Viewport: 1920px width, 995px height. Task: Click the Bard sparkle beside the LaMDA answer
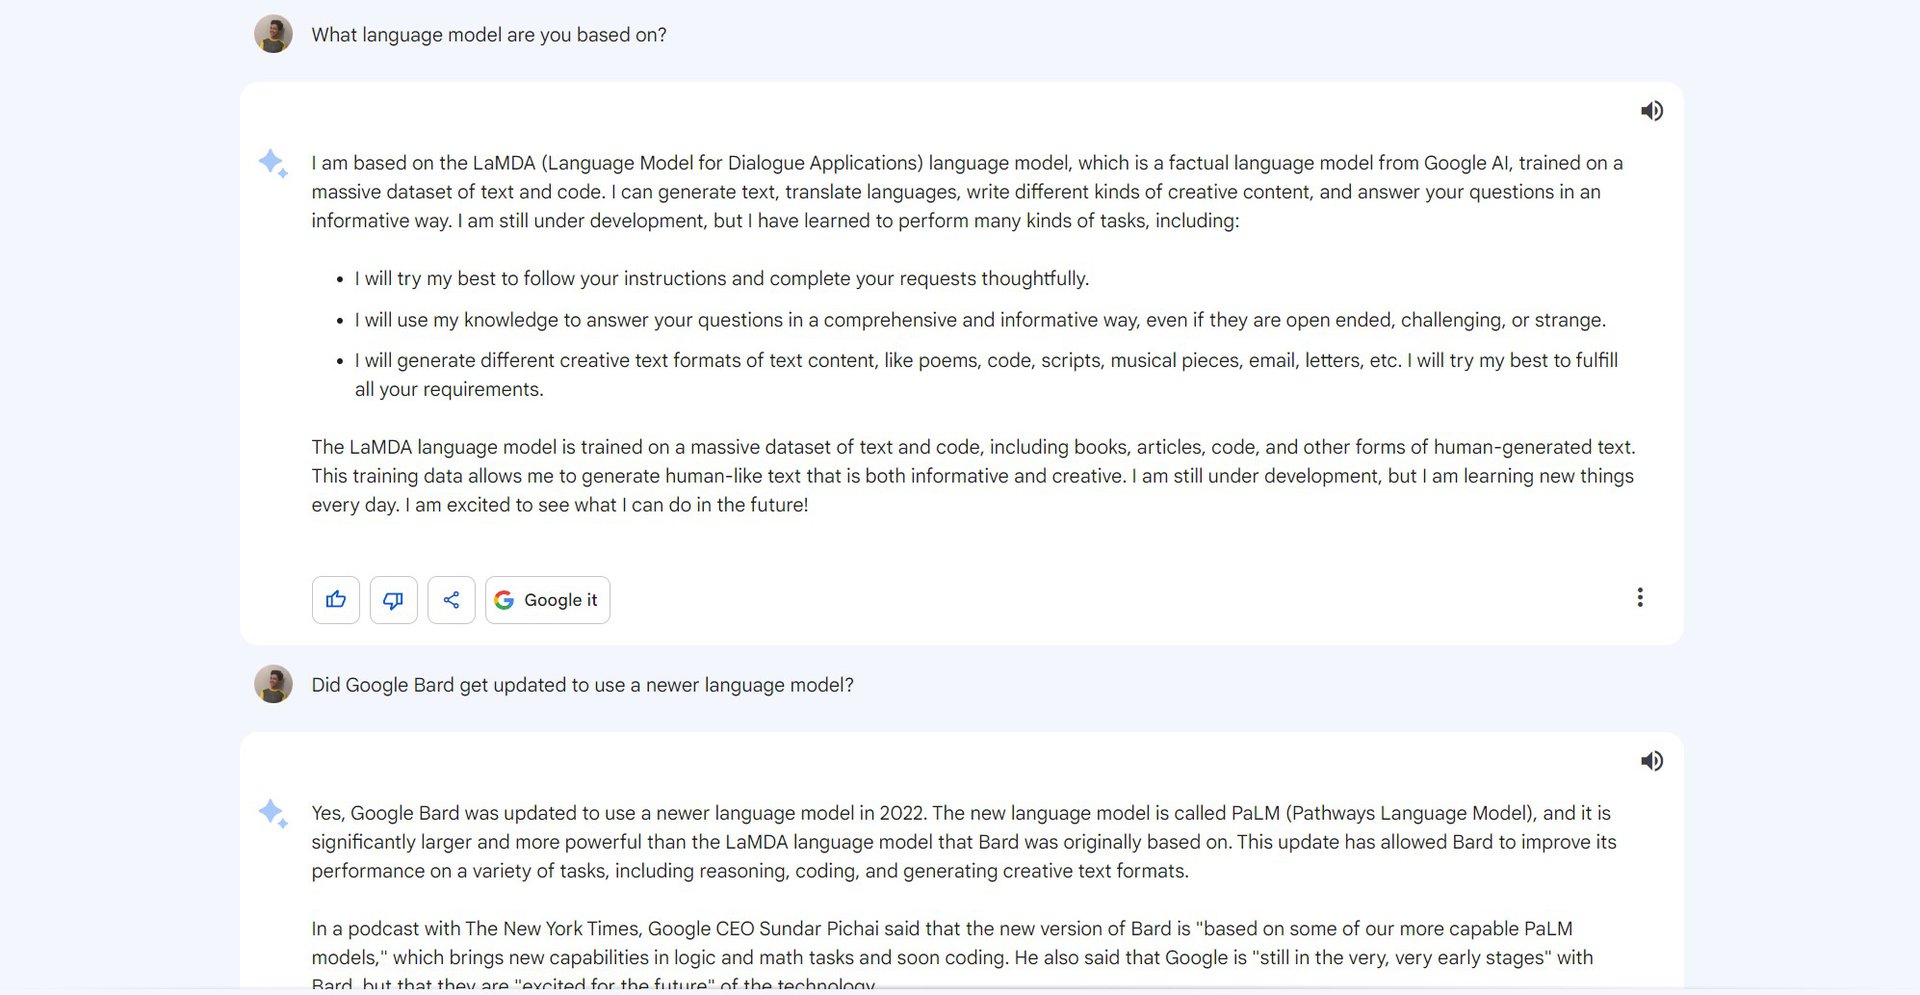pos(273,163)
